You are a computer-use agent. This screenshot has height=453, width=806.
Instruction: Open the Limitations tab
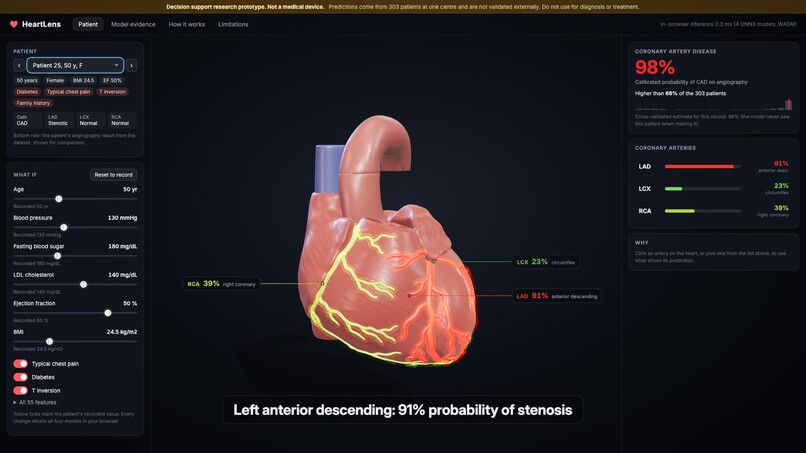233,24
